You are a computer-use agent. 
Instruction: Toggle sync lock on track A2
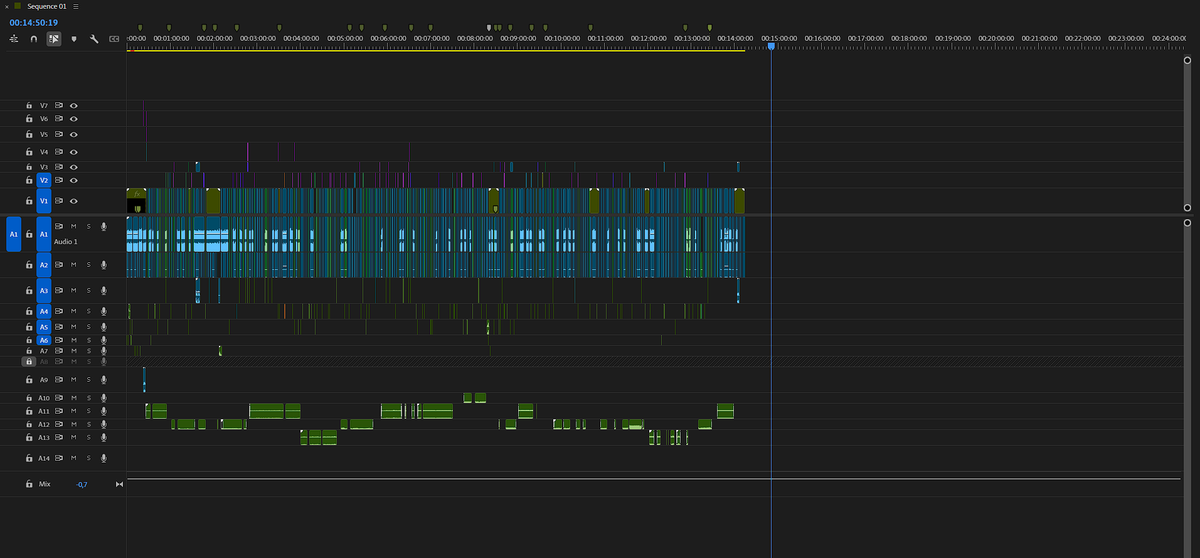coord(59,265)
